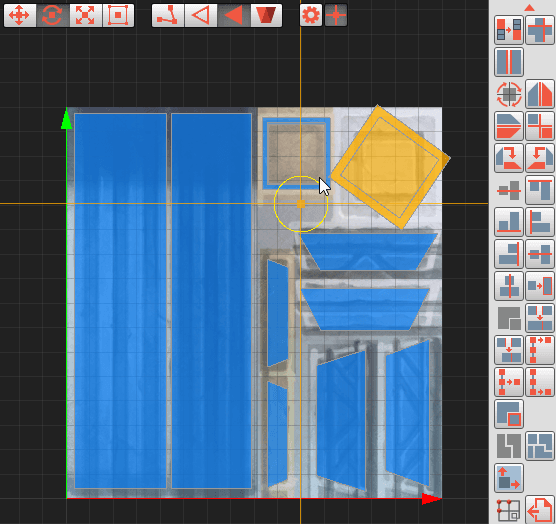
Task: Click the align left edge icon
Action: pyautogui.click(x=540, y=222)
